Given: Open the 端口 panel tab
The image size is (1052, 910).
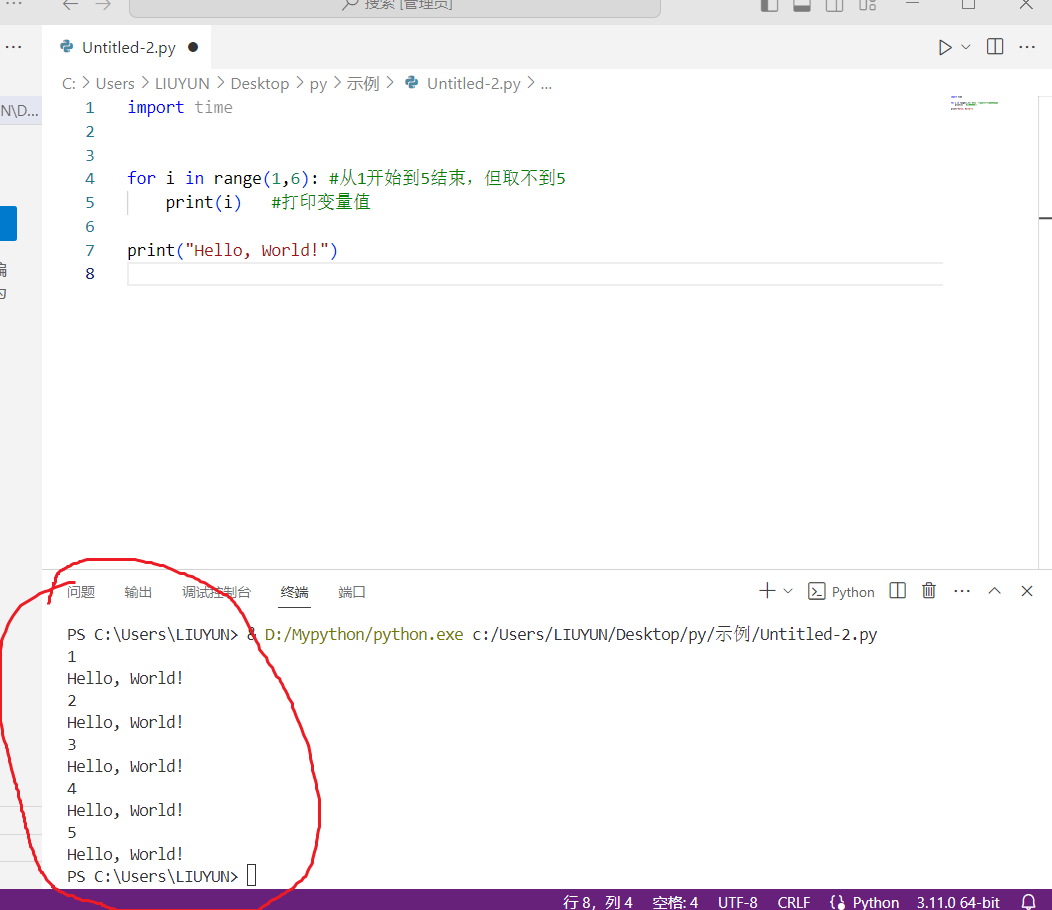Looking at the screenshot, I should (352, 592).
